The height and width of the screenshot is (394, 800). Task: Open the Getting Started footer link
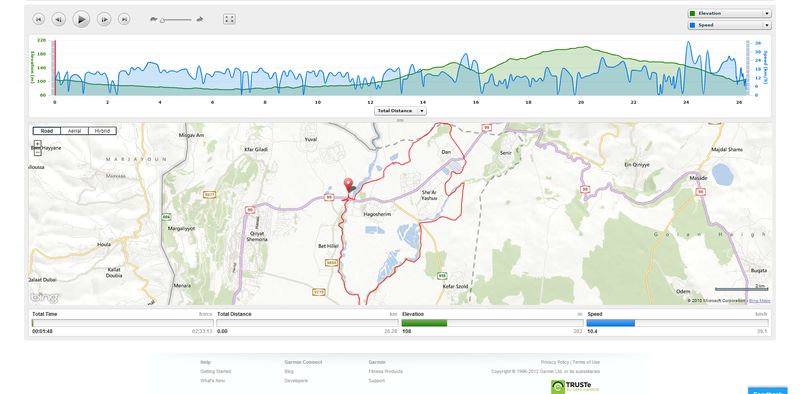[x=215, y=372]
